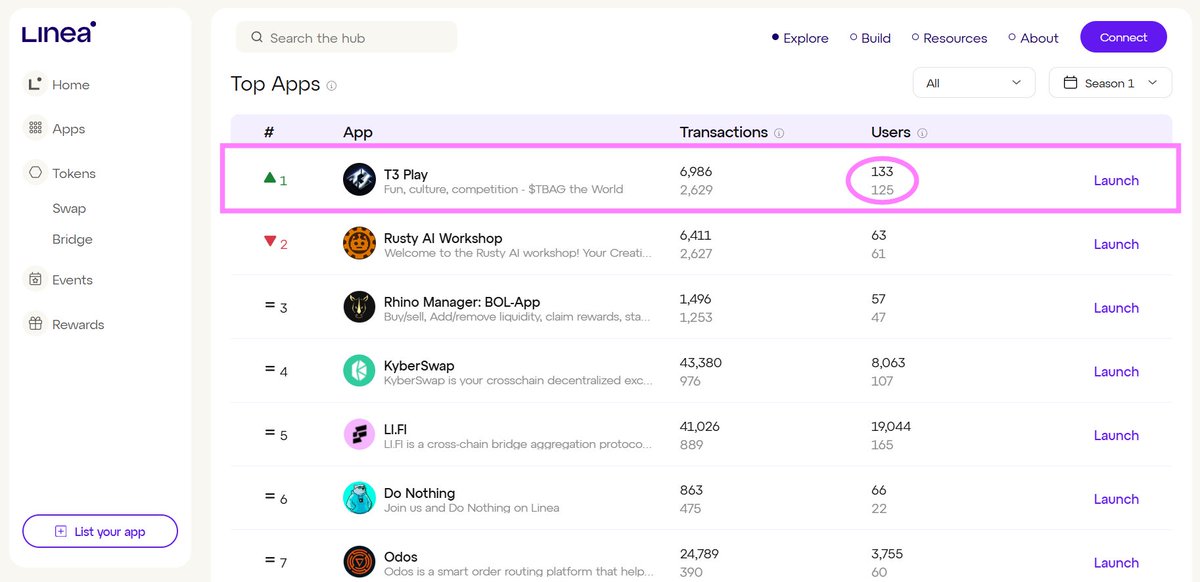1200x582 pixels.
Task: Click the Connect button
Action: pos(1123,37)
